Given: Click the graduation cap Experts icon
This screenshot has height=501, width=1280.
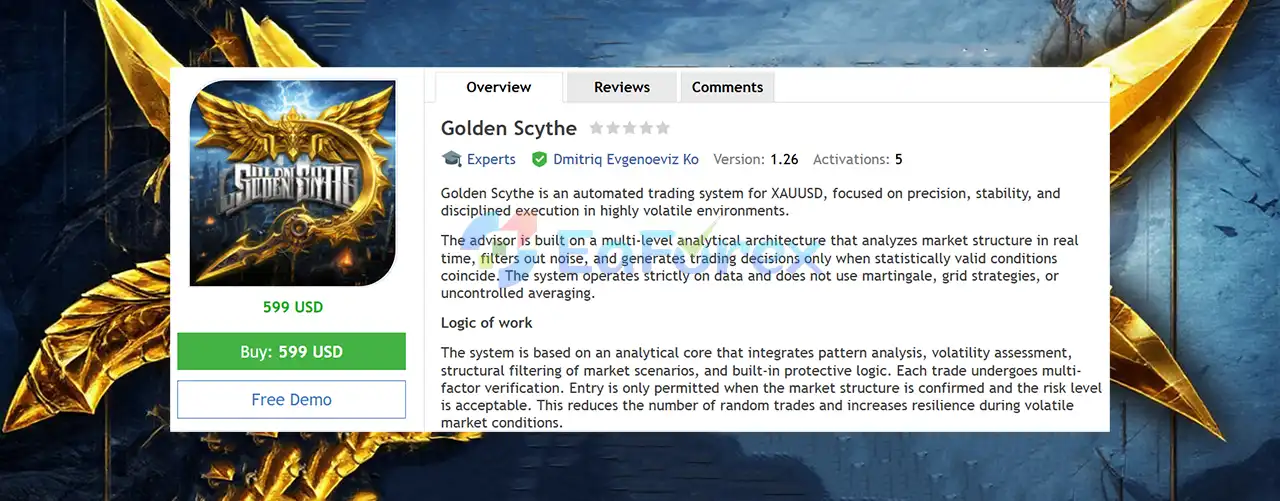Looking at the screenshot, I should click(452, 159).
